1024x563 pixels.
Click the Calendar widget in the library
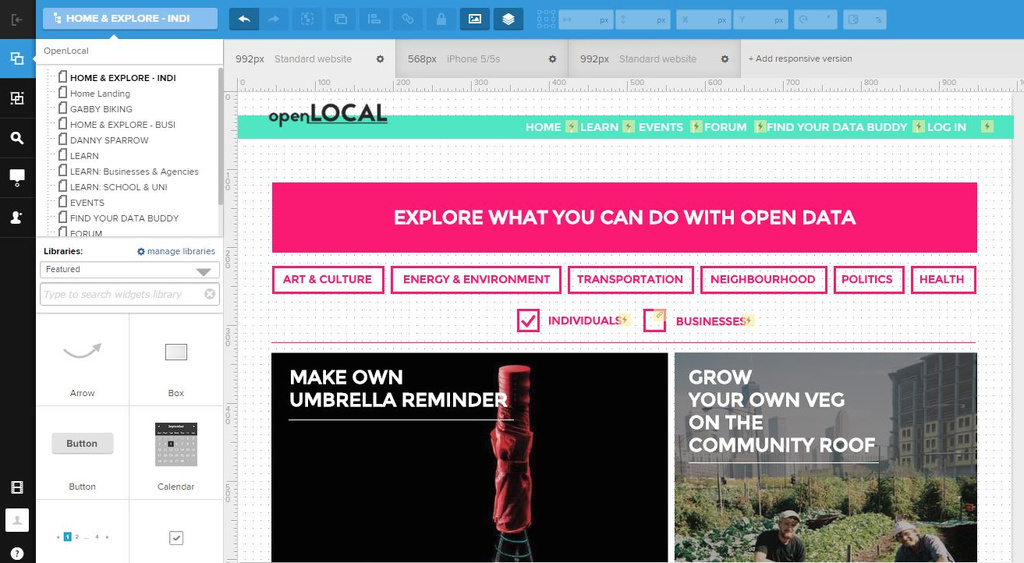(x=176, y=454)
